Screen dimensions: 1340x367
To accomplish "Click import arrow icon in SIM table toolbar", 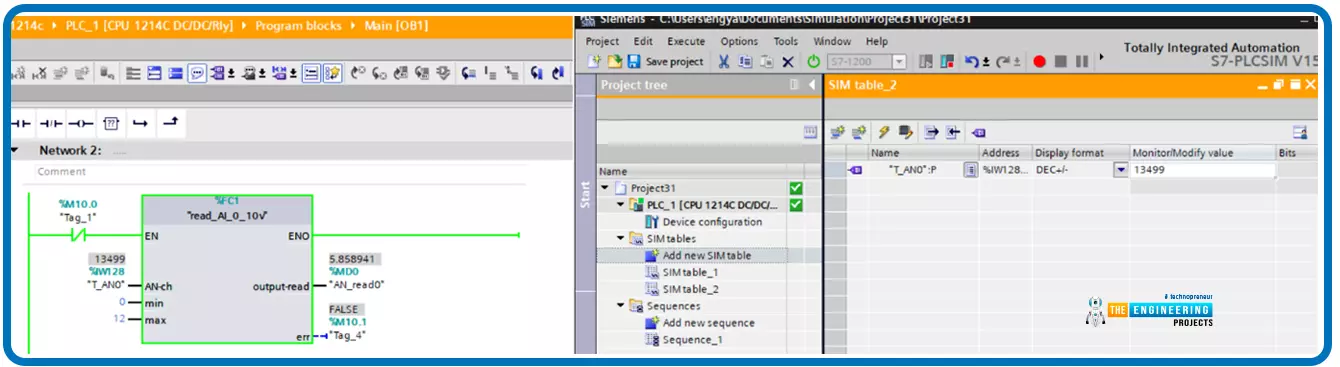I will tap(953, 132).
